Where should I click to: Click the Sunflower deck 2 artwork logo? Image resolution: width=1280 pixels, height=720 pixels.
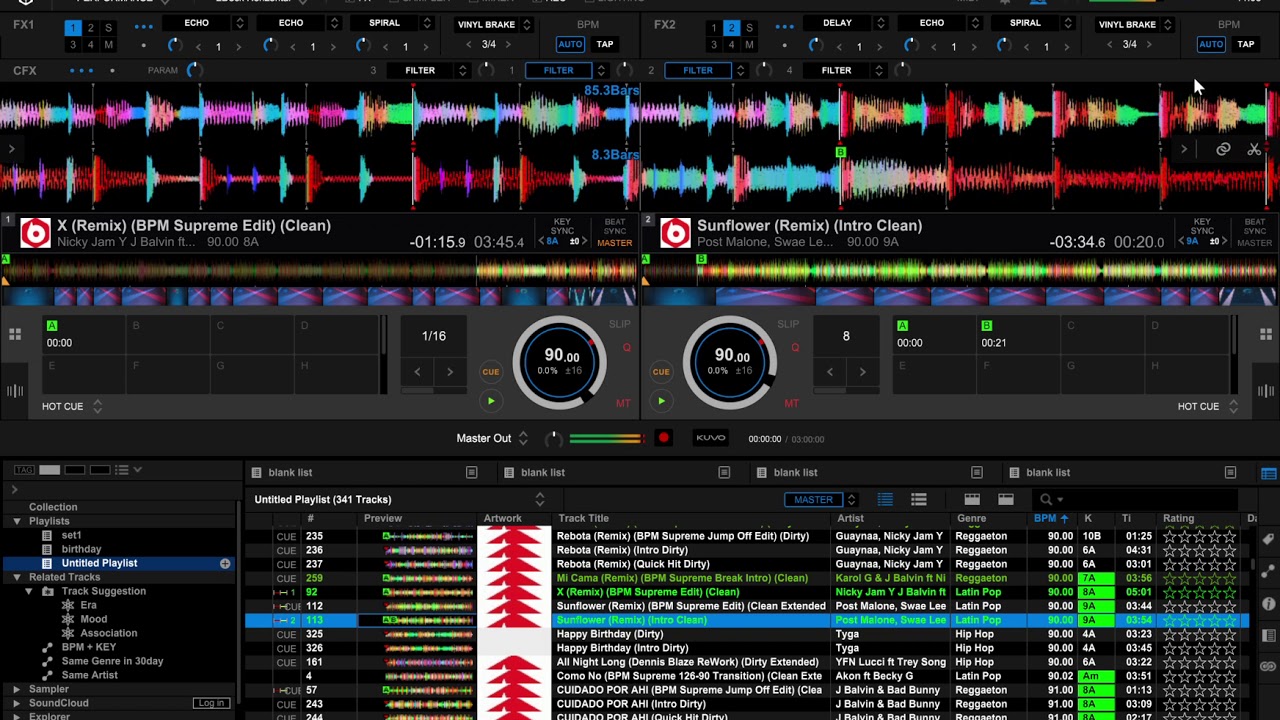pos(675,234)
